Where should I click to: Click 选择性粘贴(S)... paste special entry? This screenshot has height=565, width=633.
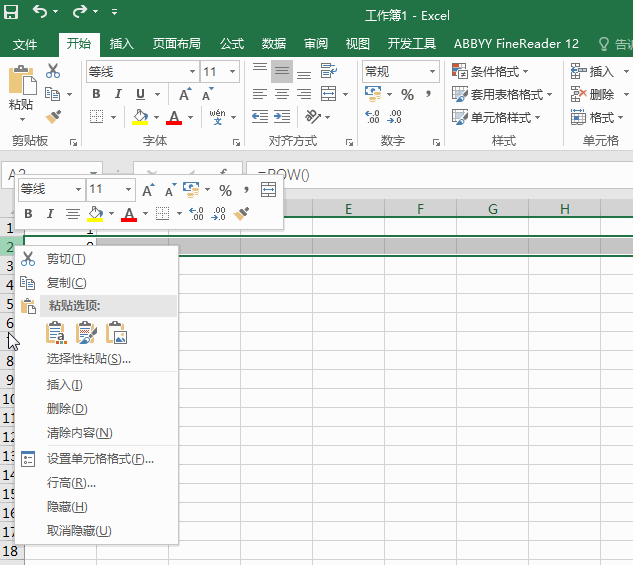(x=97, y=358)
